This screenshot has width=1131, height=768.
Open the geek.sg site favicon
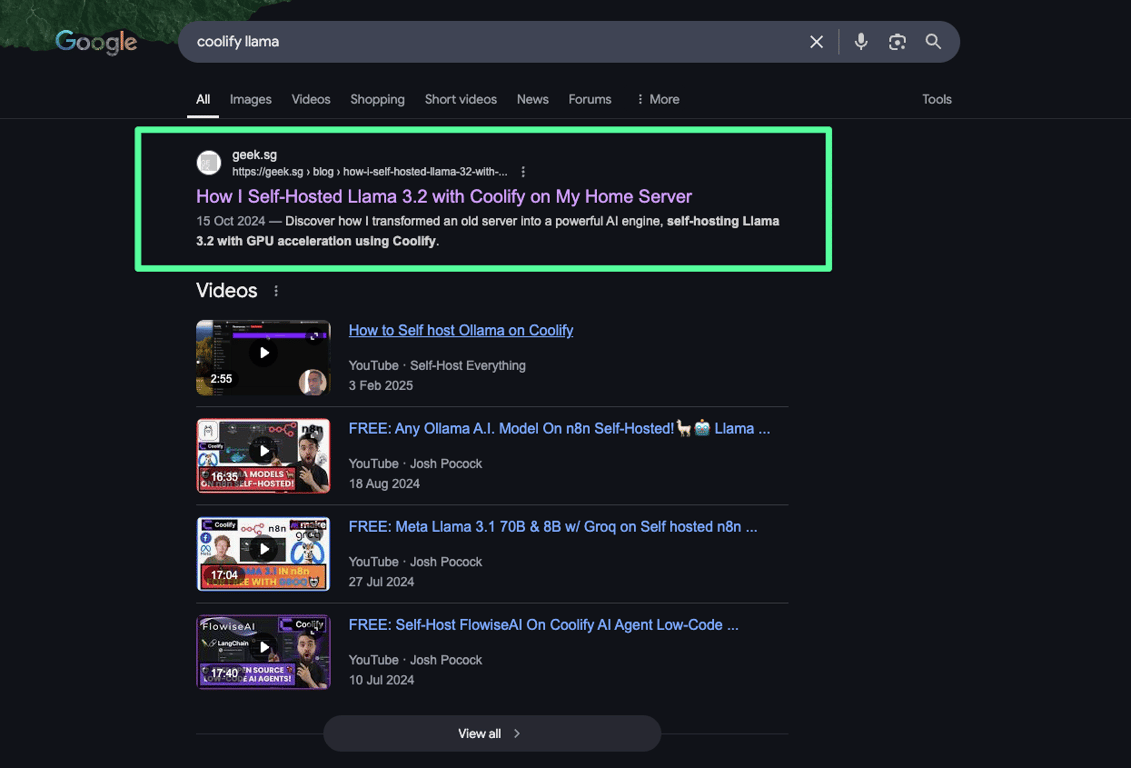coord(209,163)
